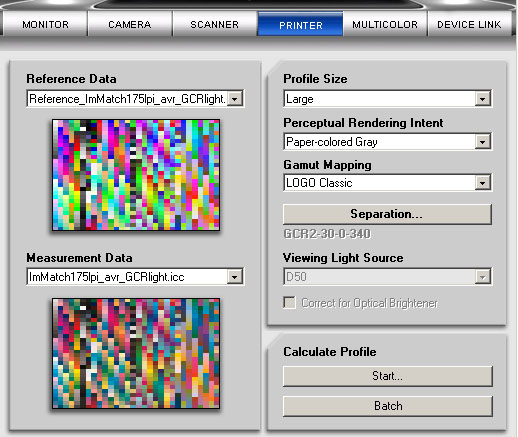Click the Reference Data heading
Image resolution: width=518 pixels, height=437 pixels.
point(71,79)
